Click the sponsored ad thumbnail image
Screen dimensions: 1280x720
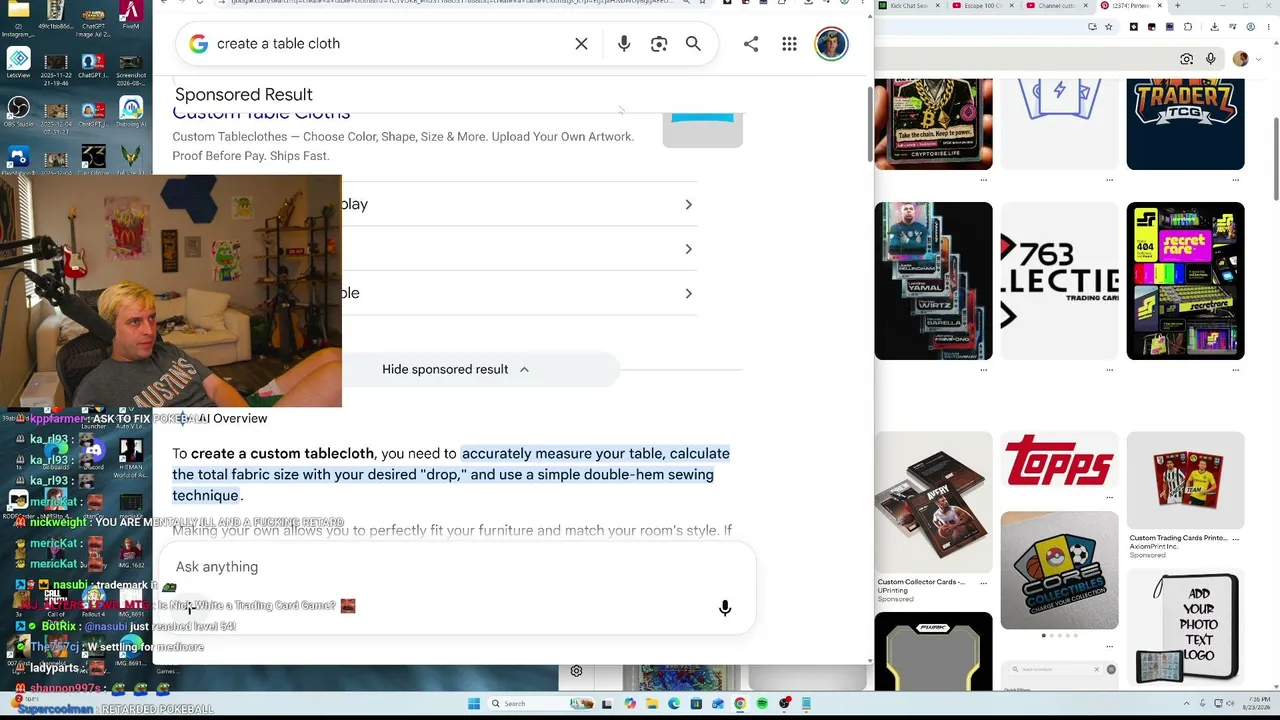(703, 129)
